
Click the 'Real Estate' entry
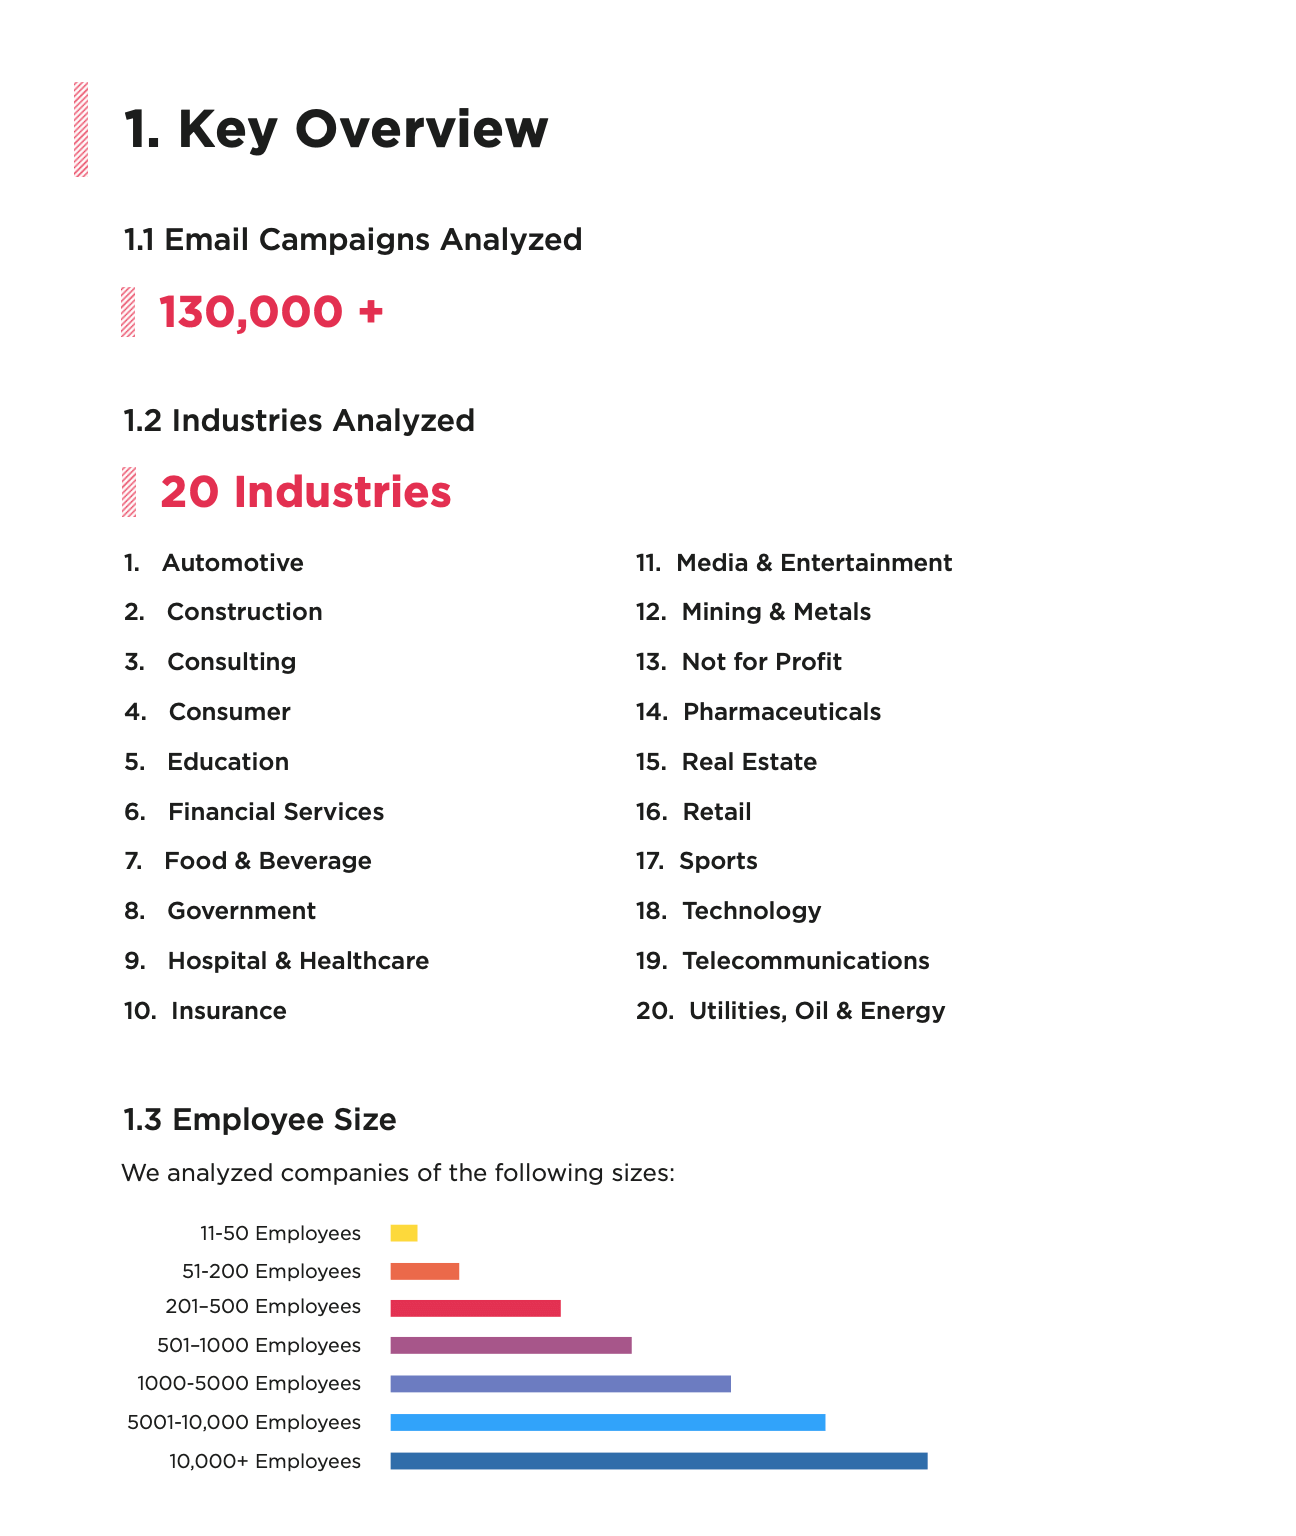click(749, 762)
